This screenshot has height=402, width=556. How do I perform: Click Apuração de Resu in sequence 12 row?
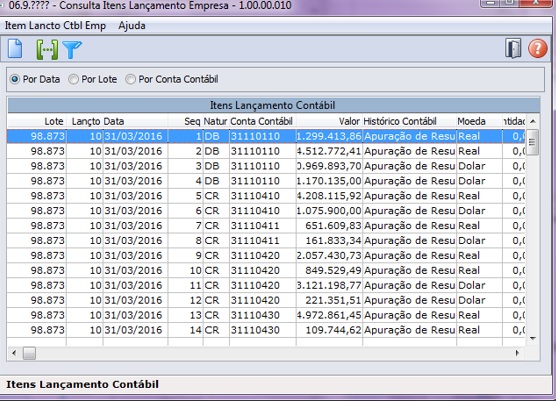pyautogui.click(x=409, y=300)
